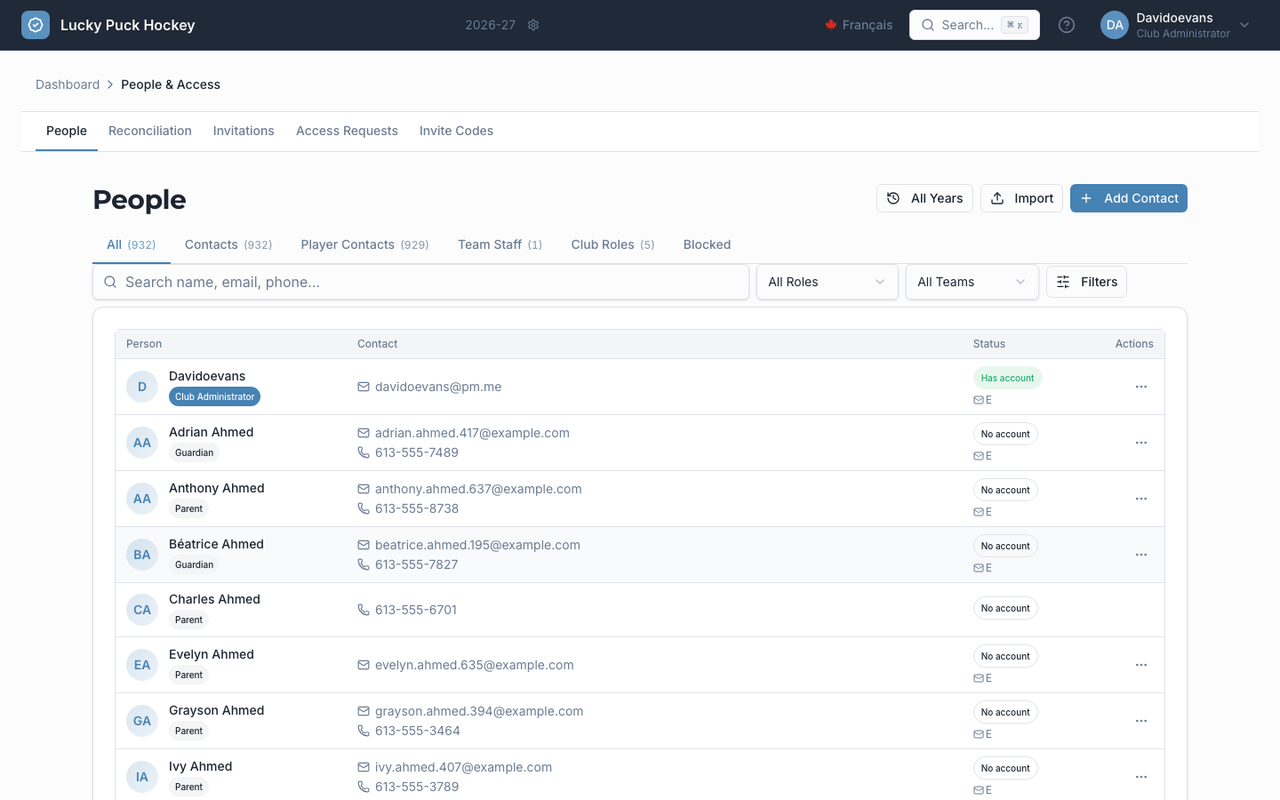Click the Contact column header
Image resolution: width=1280 pixels, height=800 pixels.
click(377, 344)
